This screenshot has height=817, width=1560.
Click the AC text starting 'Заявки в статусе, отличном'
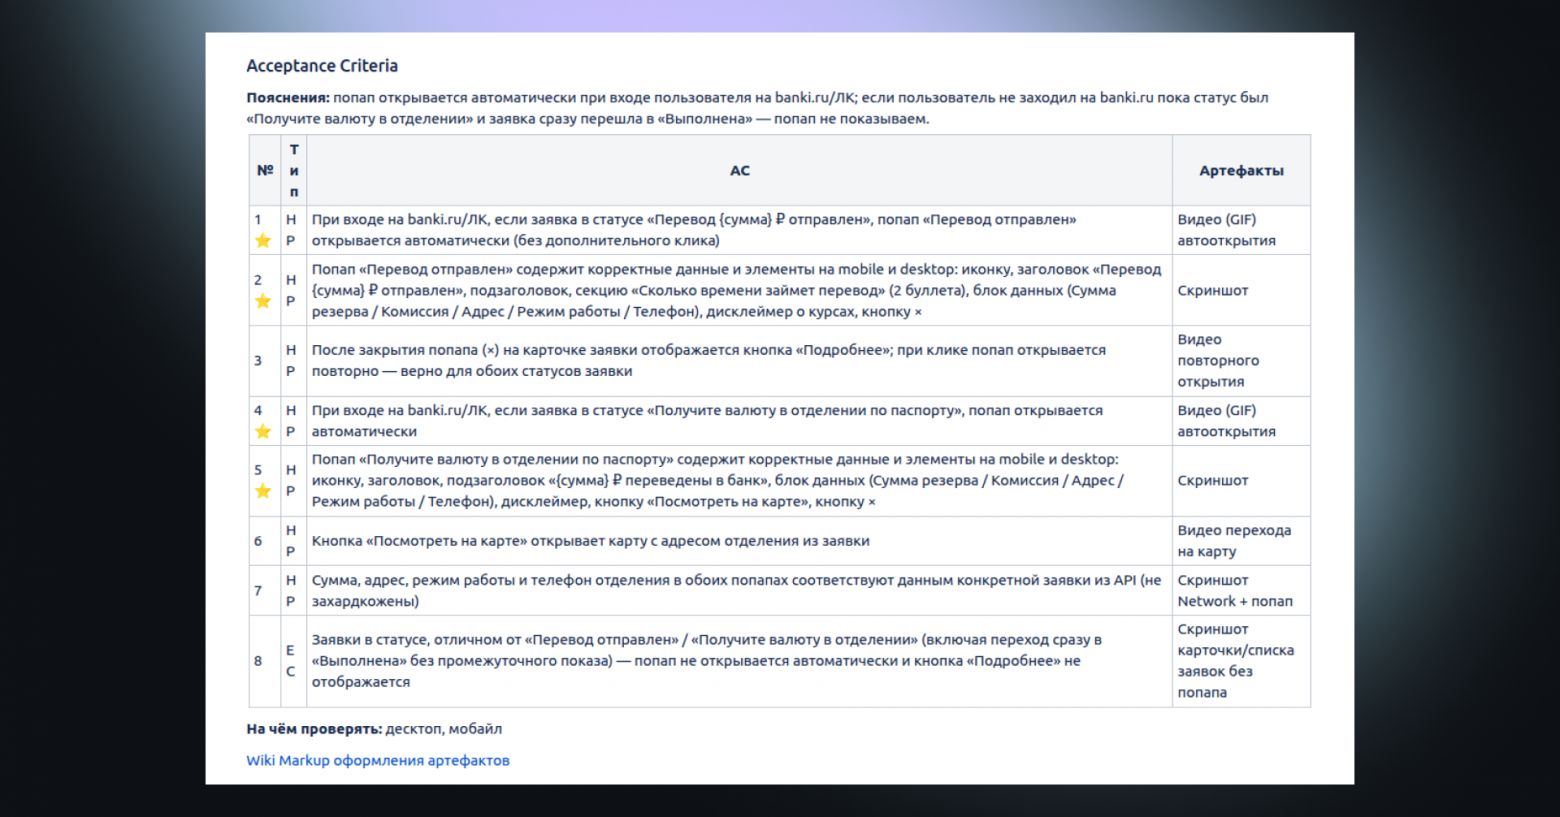tap(707, 661)
